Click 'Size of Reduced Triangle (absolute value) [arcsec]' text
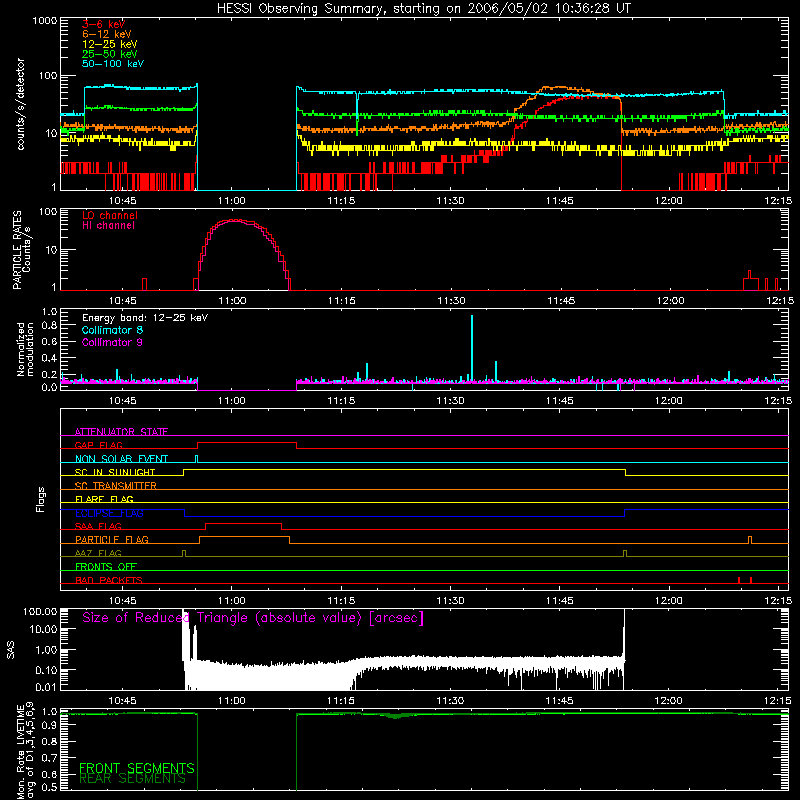Viewport: 800px width, 800px height. tap(253, 618)
